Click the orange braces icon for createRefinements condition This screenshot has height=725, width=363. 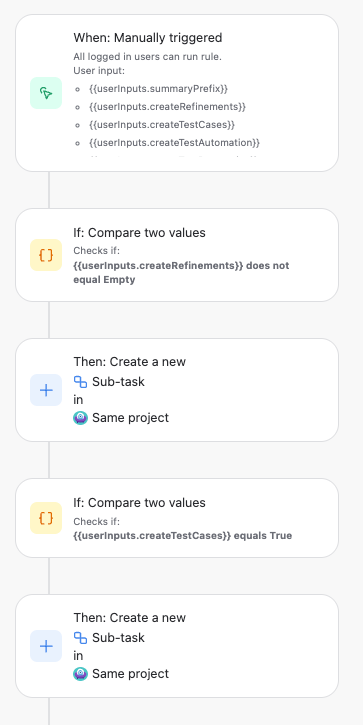[x=46, y=255]
